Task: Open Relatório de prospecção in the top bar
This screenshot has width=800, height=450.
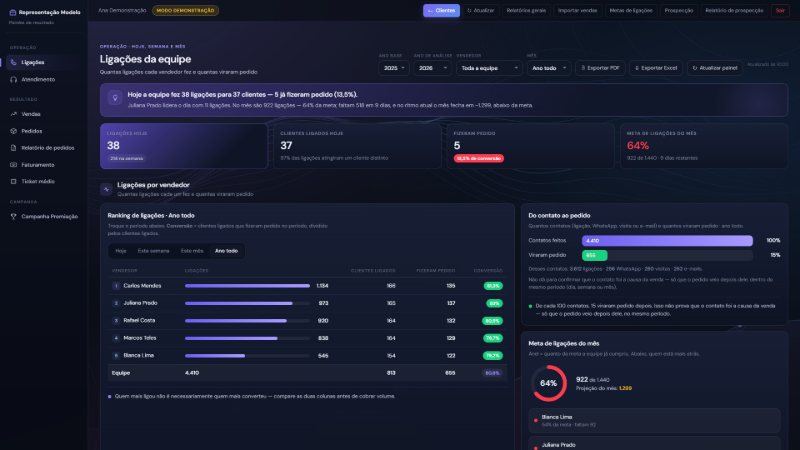Action: coord(734,11)
